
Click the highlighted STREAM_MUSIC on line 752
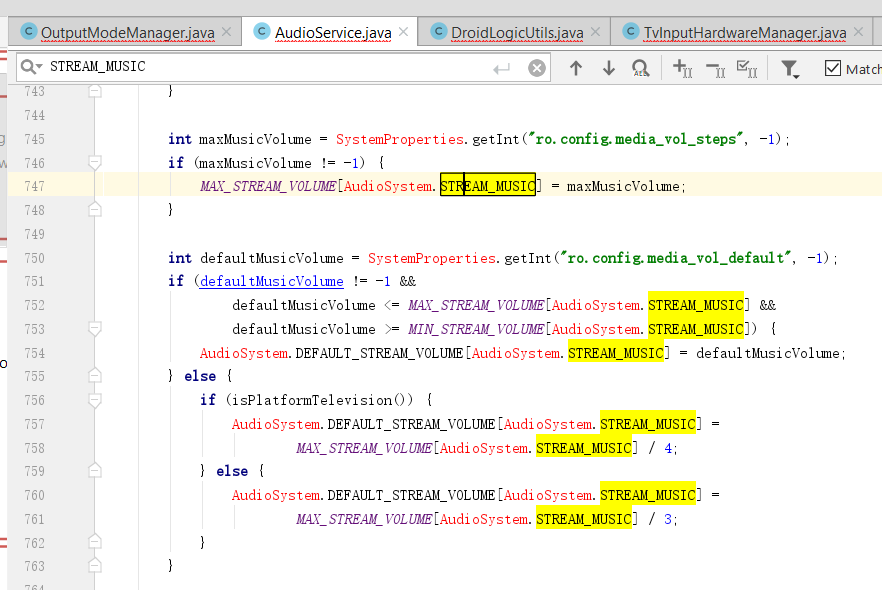pos(696,305)
